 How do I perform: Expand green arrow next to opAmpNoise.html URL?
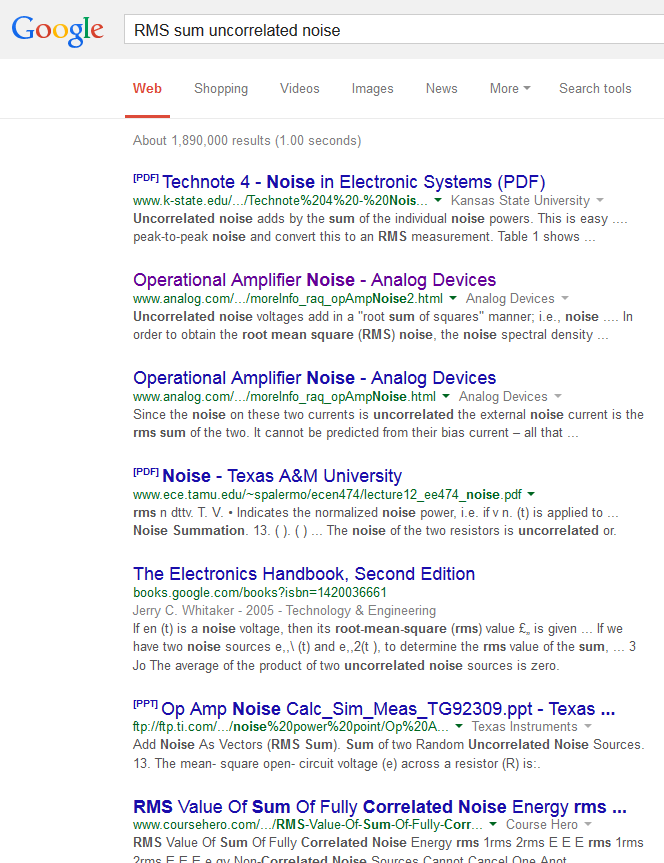[446, 396]
